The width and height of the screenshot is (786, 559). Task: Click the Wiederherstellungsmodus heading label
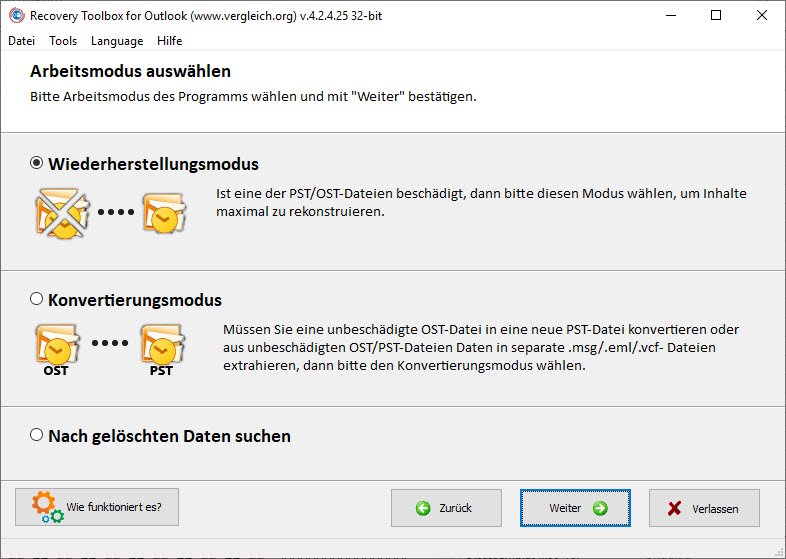pos(153,164)
